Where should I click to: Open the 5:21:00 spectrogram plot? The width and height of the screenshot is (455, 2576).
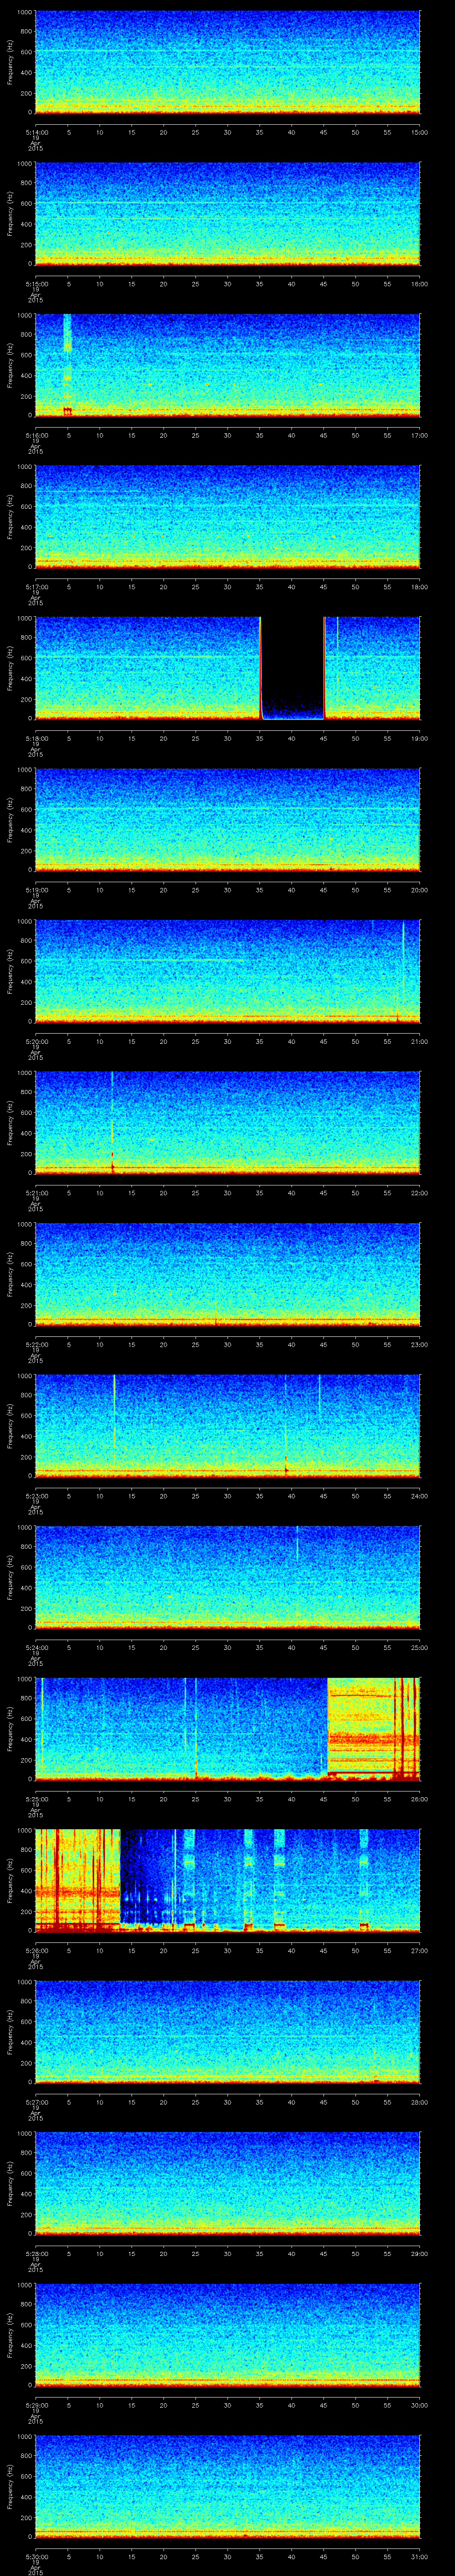pyautogui.click(x=227, y=1123)
